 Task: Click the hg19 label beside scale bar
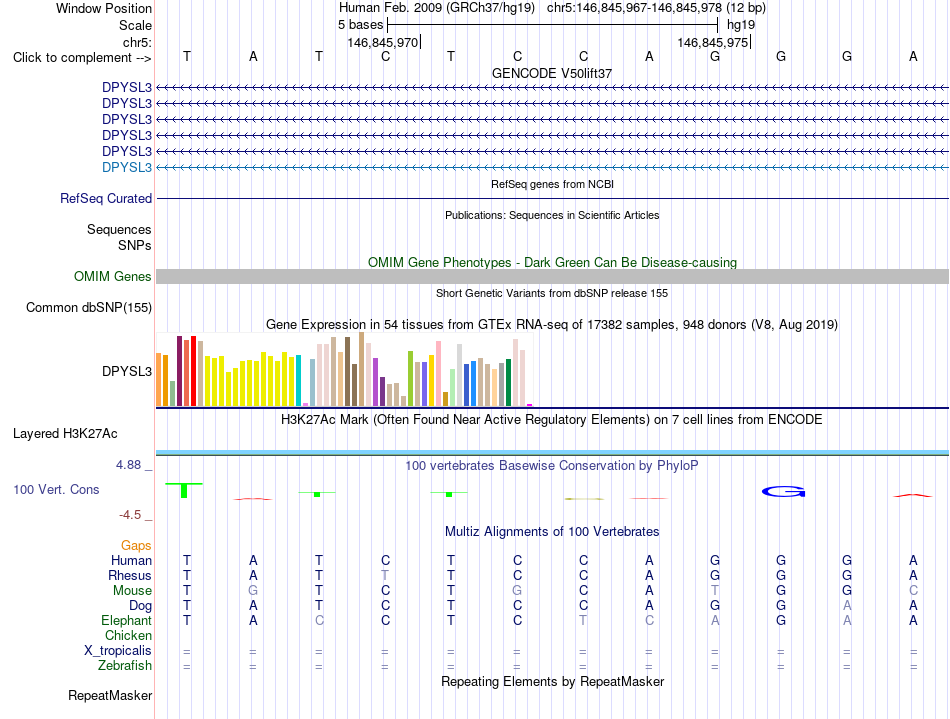click(x=741, y=25)
